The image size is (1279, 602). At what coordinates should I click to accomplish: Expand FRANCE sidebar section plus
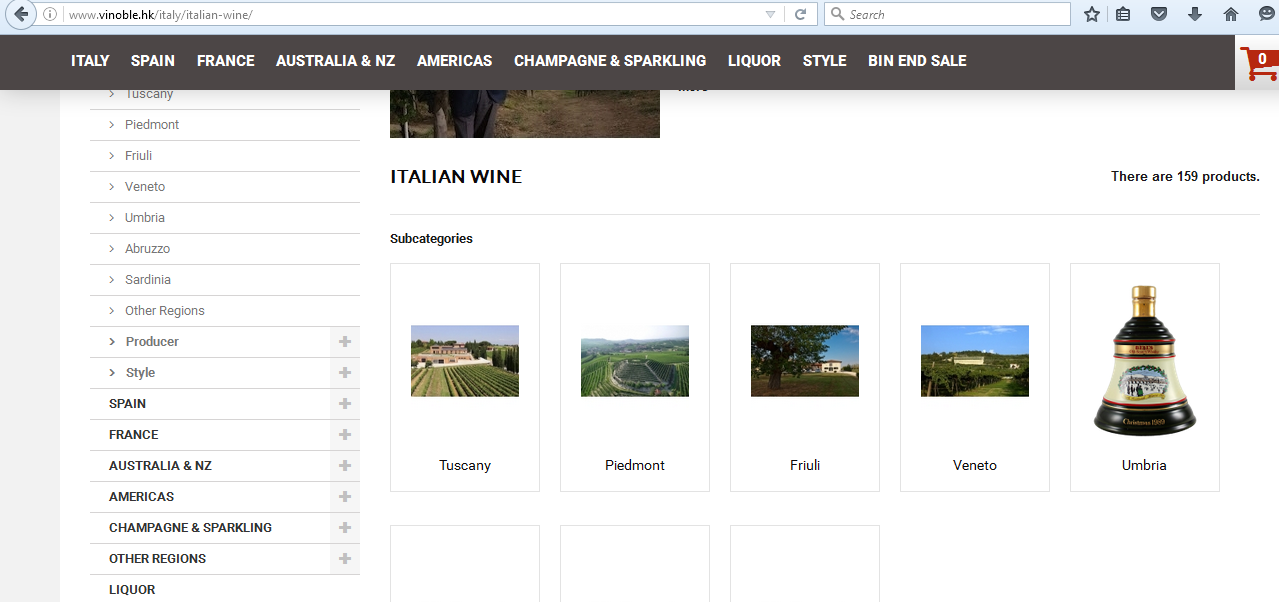click(345, 435)
